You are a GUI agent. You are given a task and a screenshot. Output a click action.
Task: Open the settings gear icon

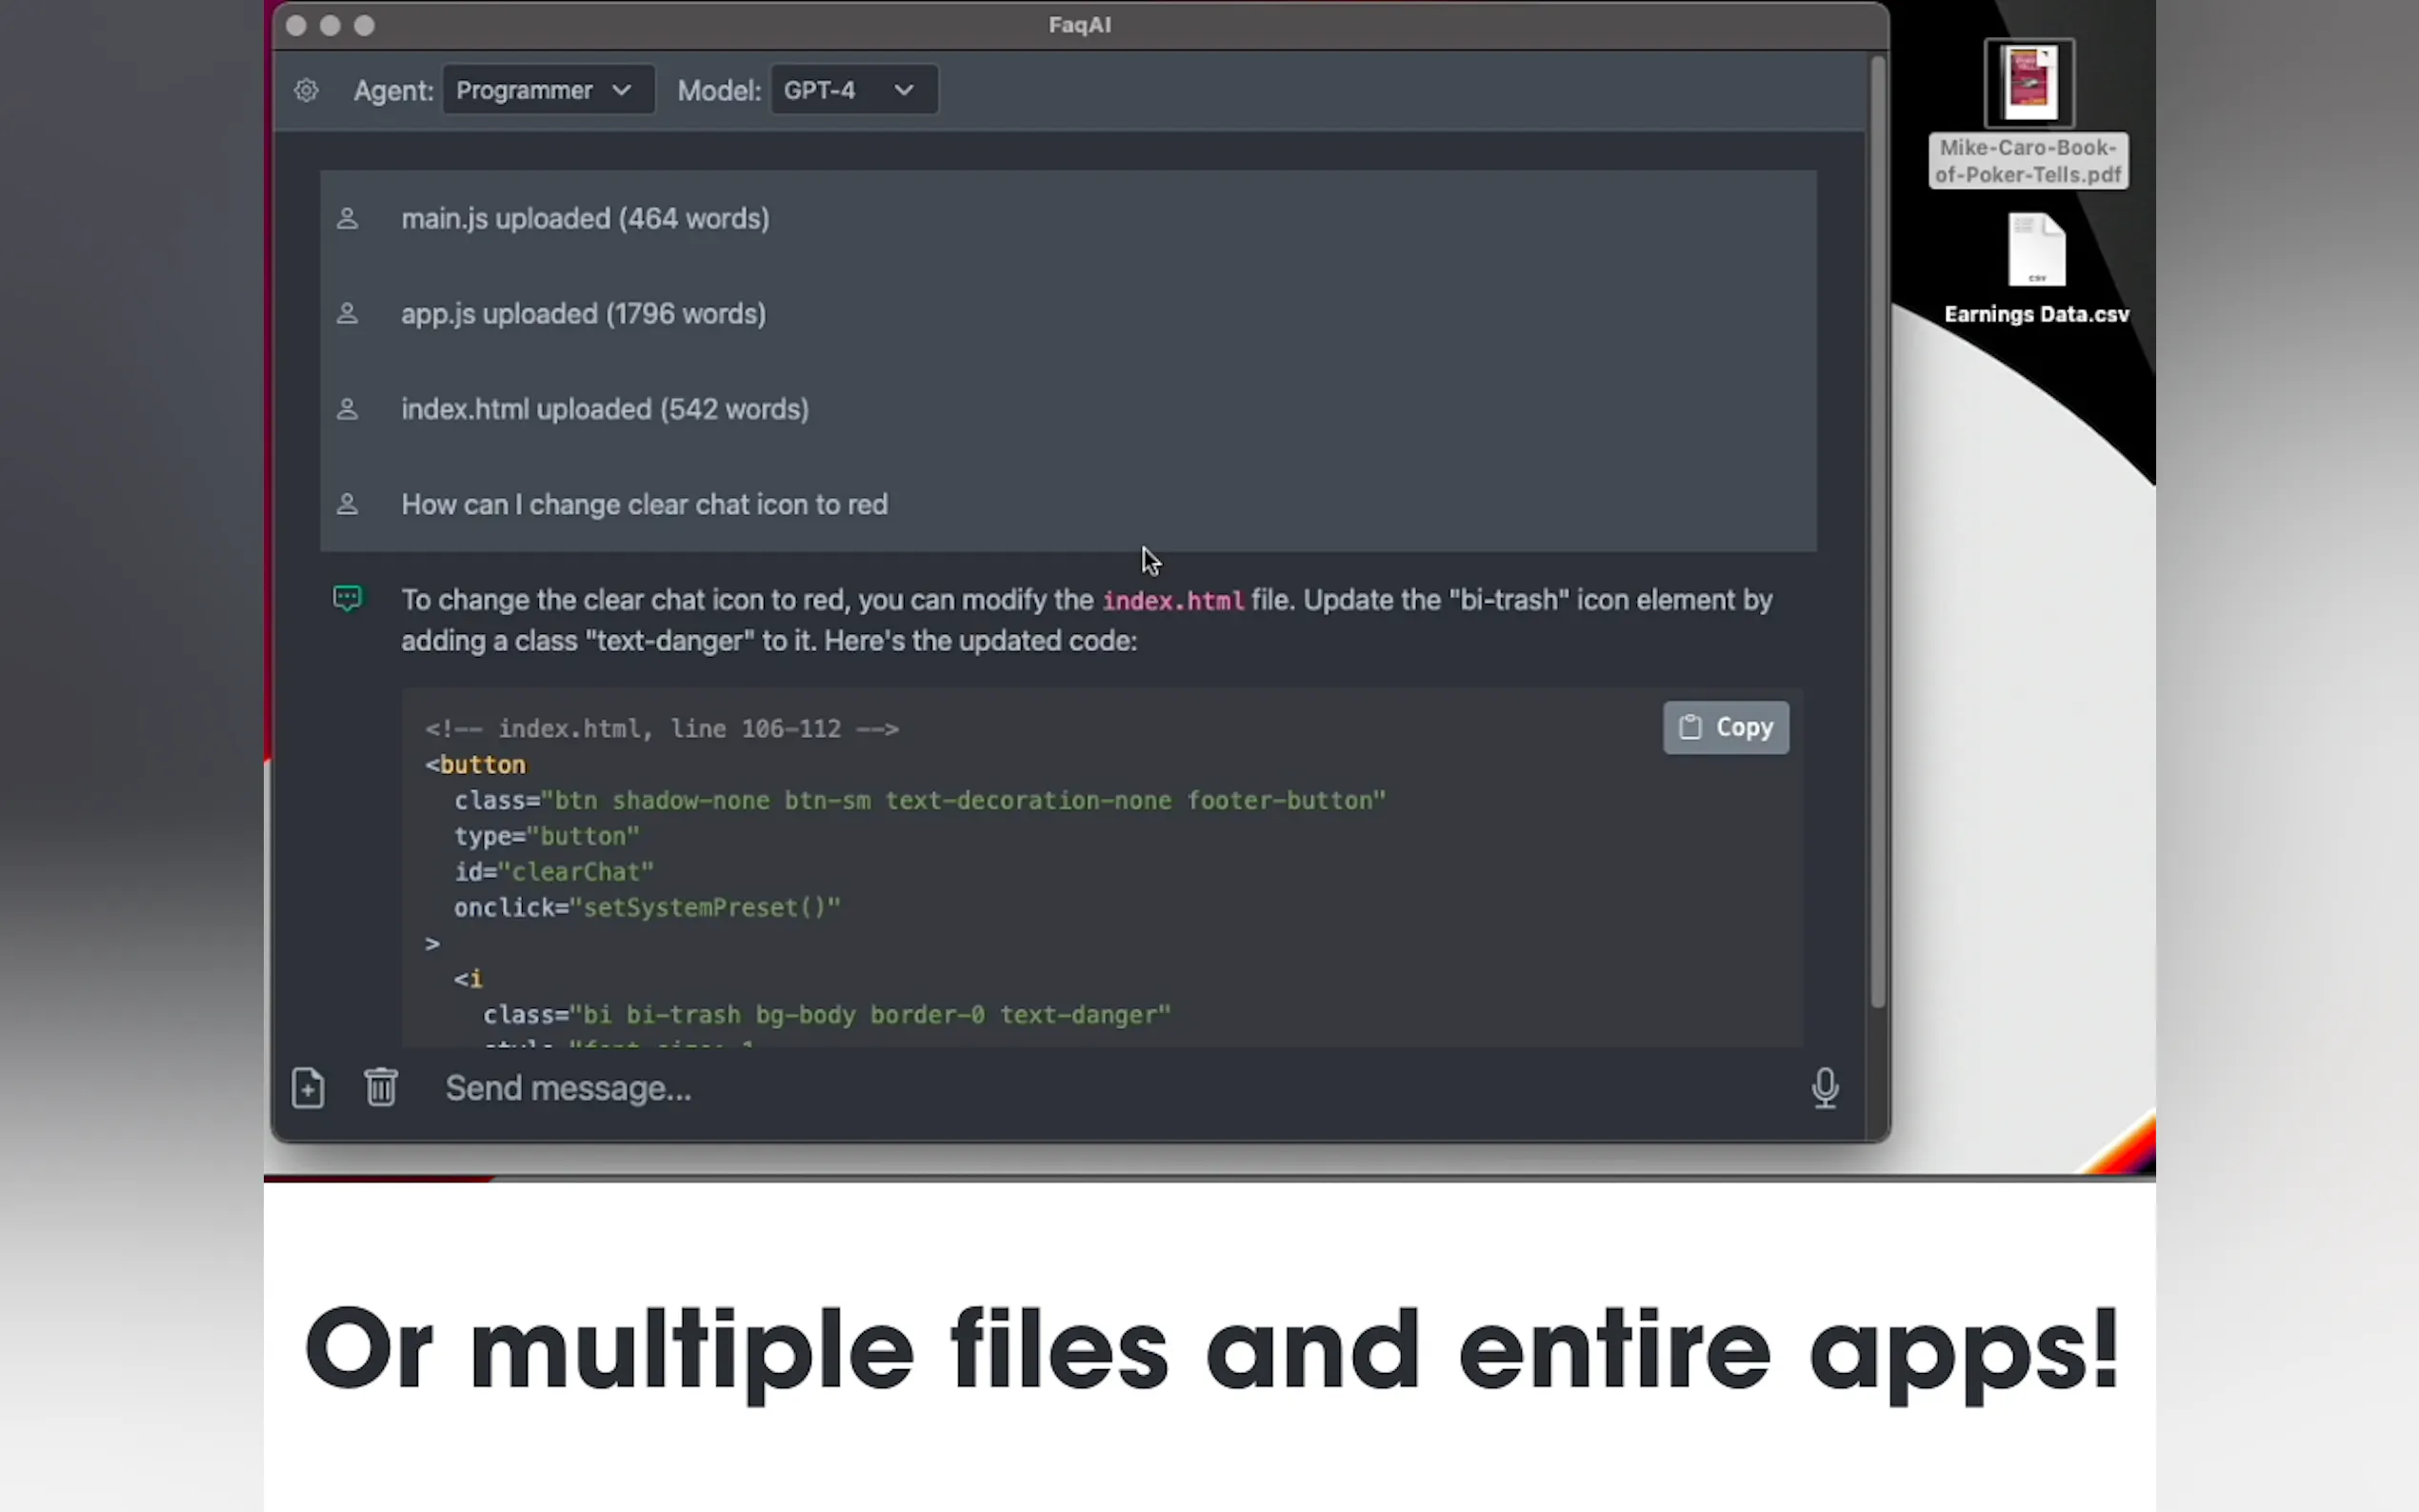(x=306, y=90)
